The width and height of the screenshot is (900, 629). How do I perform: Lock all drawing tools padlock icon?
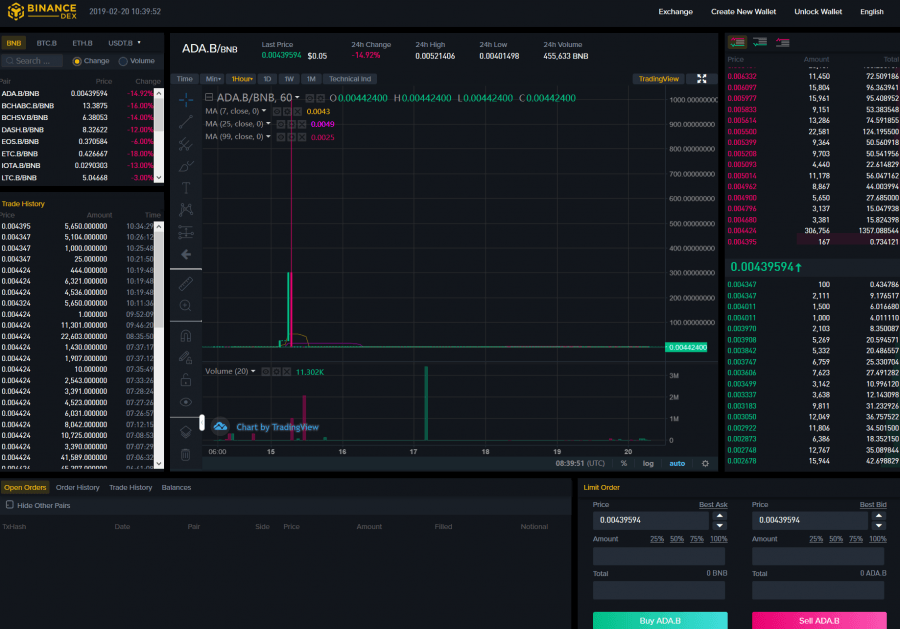coord(185,380)
